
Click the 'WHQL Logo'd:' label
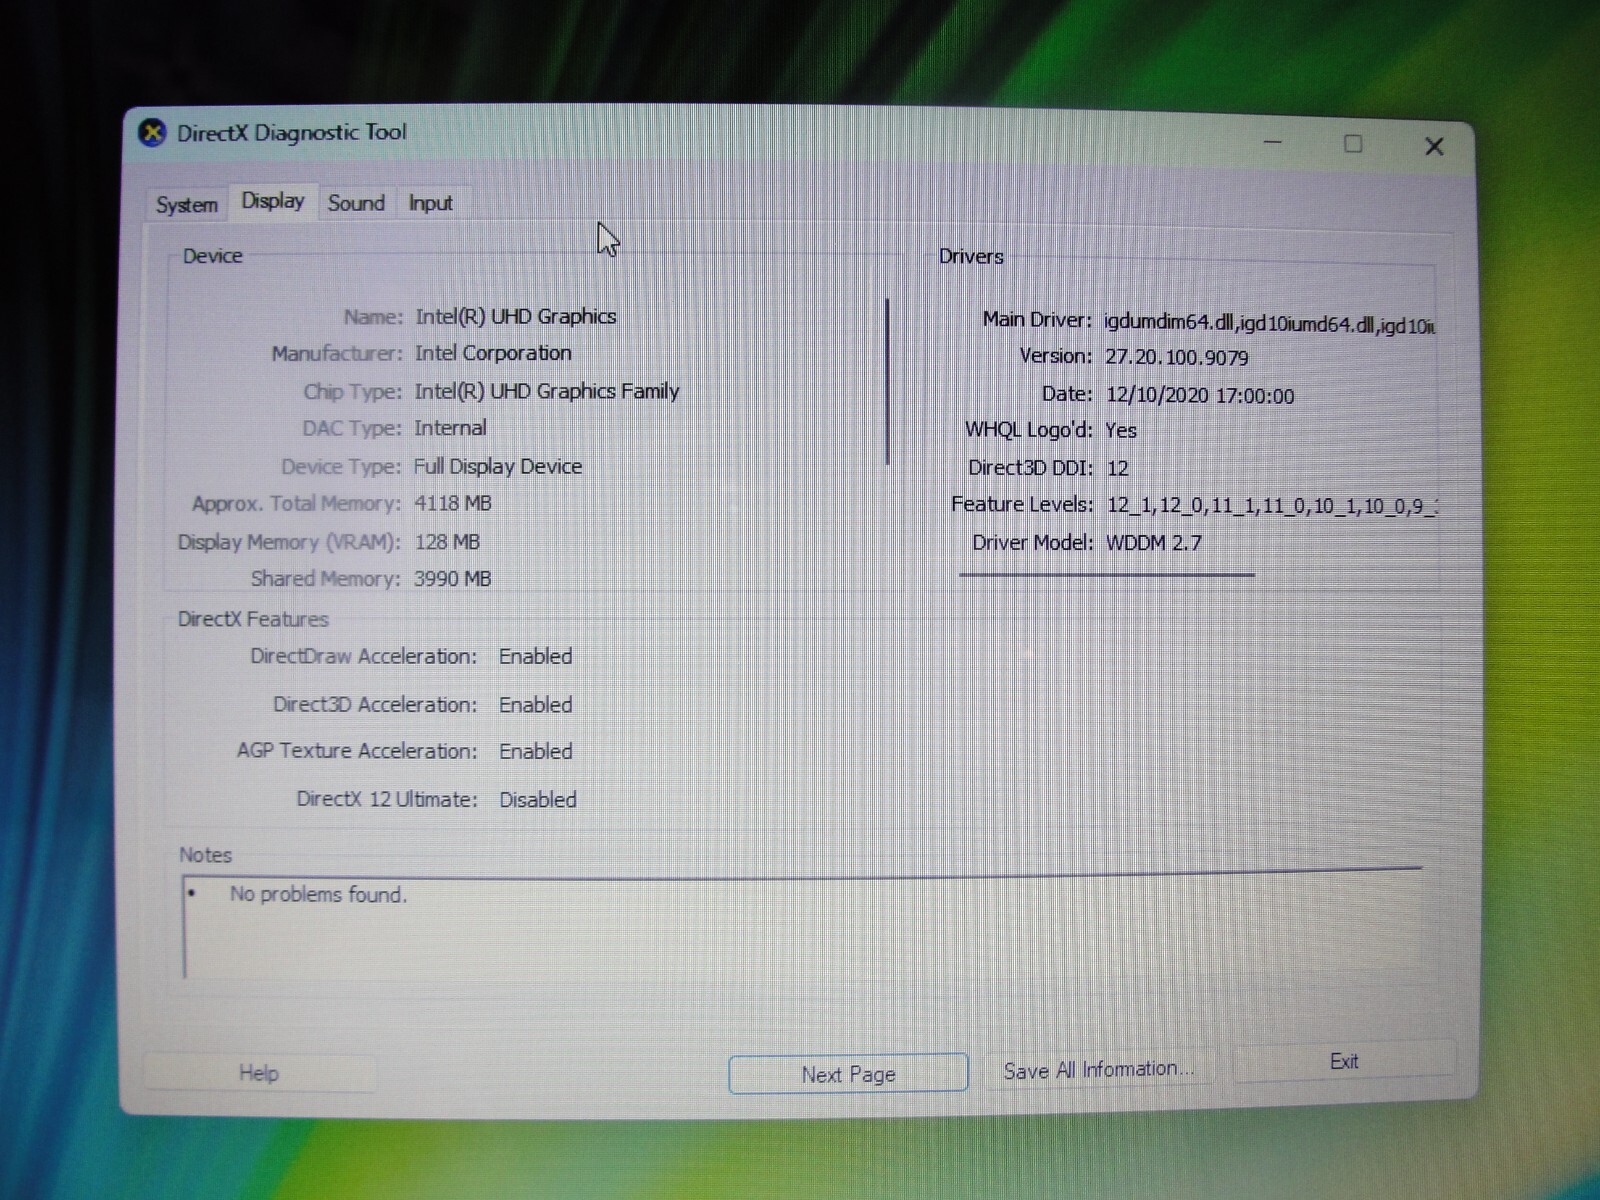(1029, 430)
